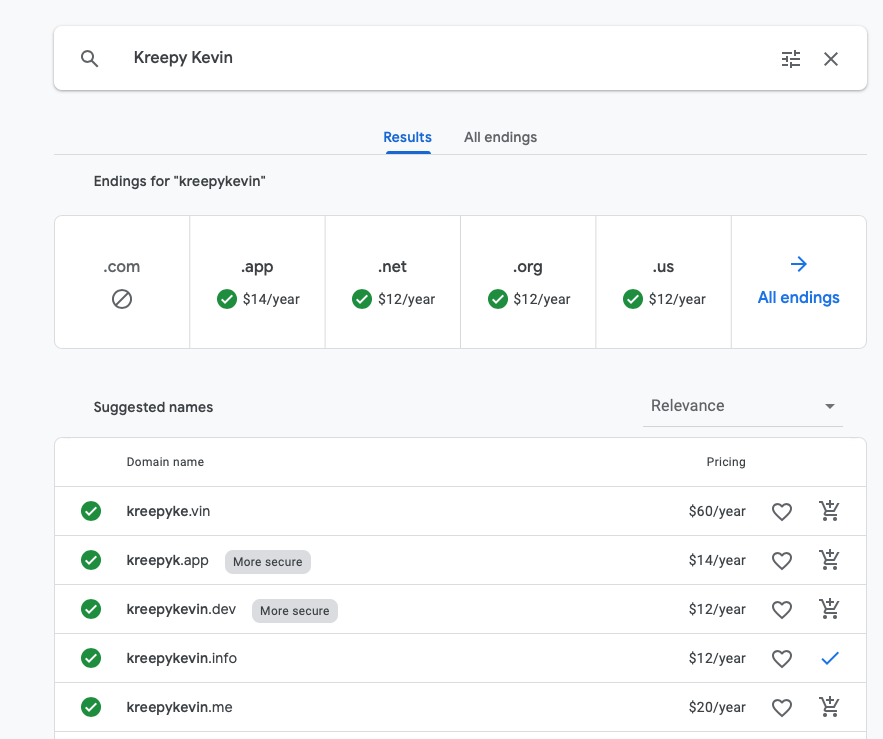Switch to the All endings tab
883x739 pixels.
click(501, 137)
